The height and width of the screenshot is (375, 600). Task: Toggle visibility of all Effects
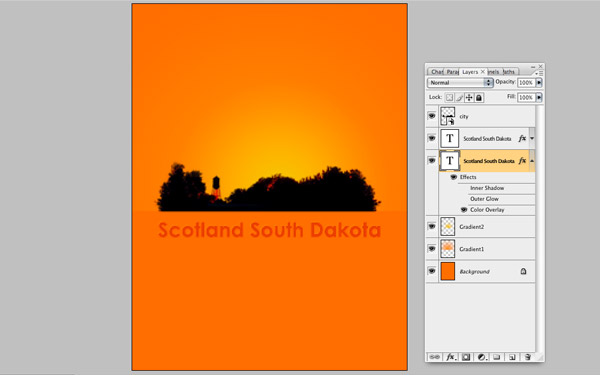[x=454, y=177]
